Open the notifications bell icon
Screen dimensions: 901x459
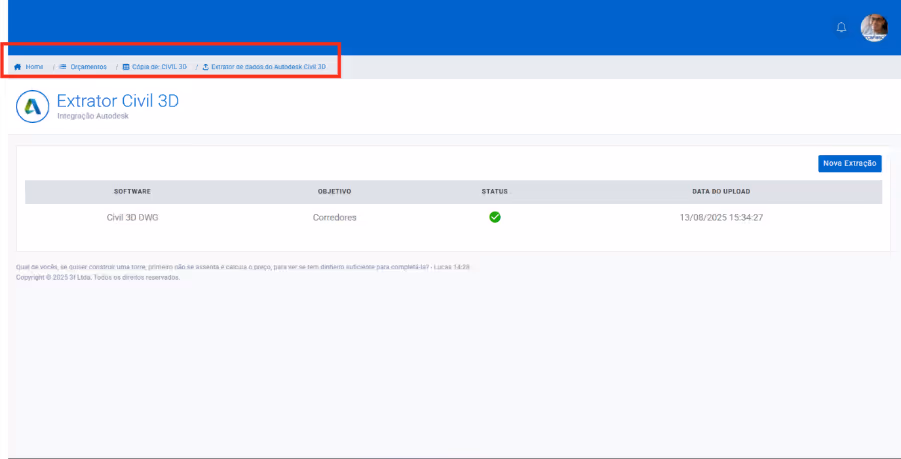[841, 28]
